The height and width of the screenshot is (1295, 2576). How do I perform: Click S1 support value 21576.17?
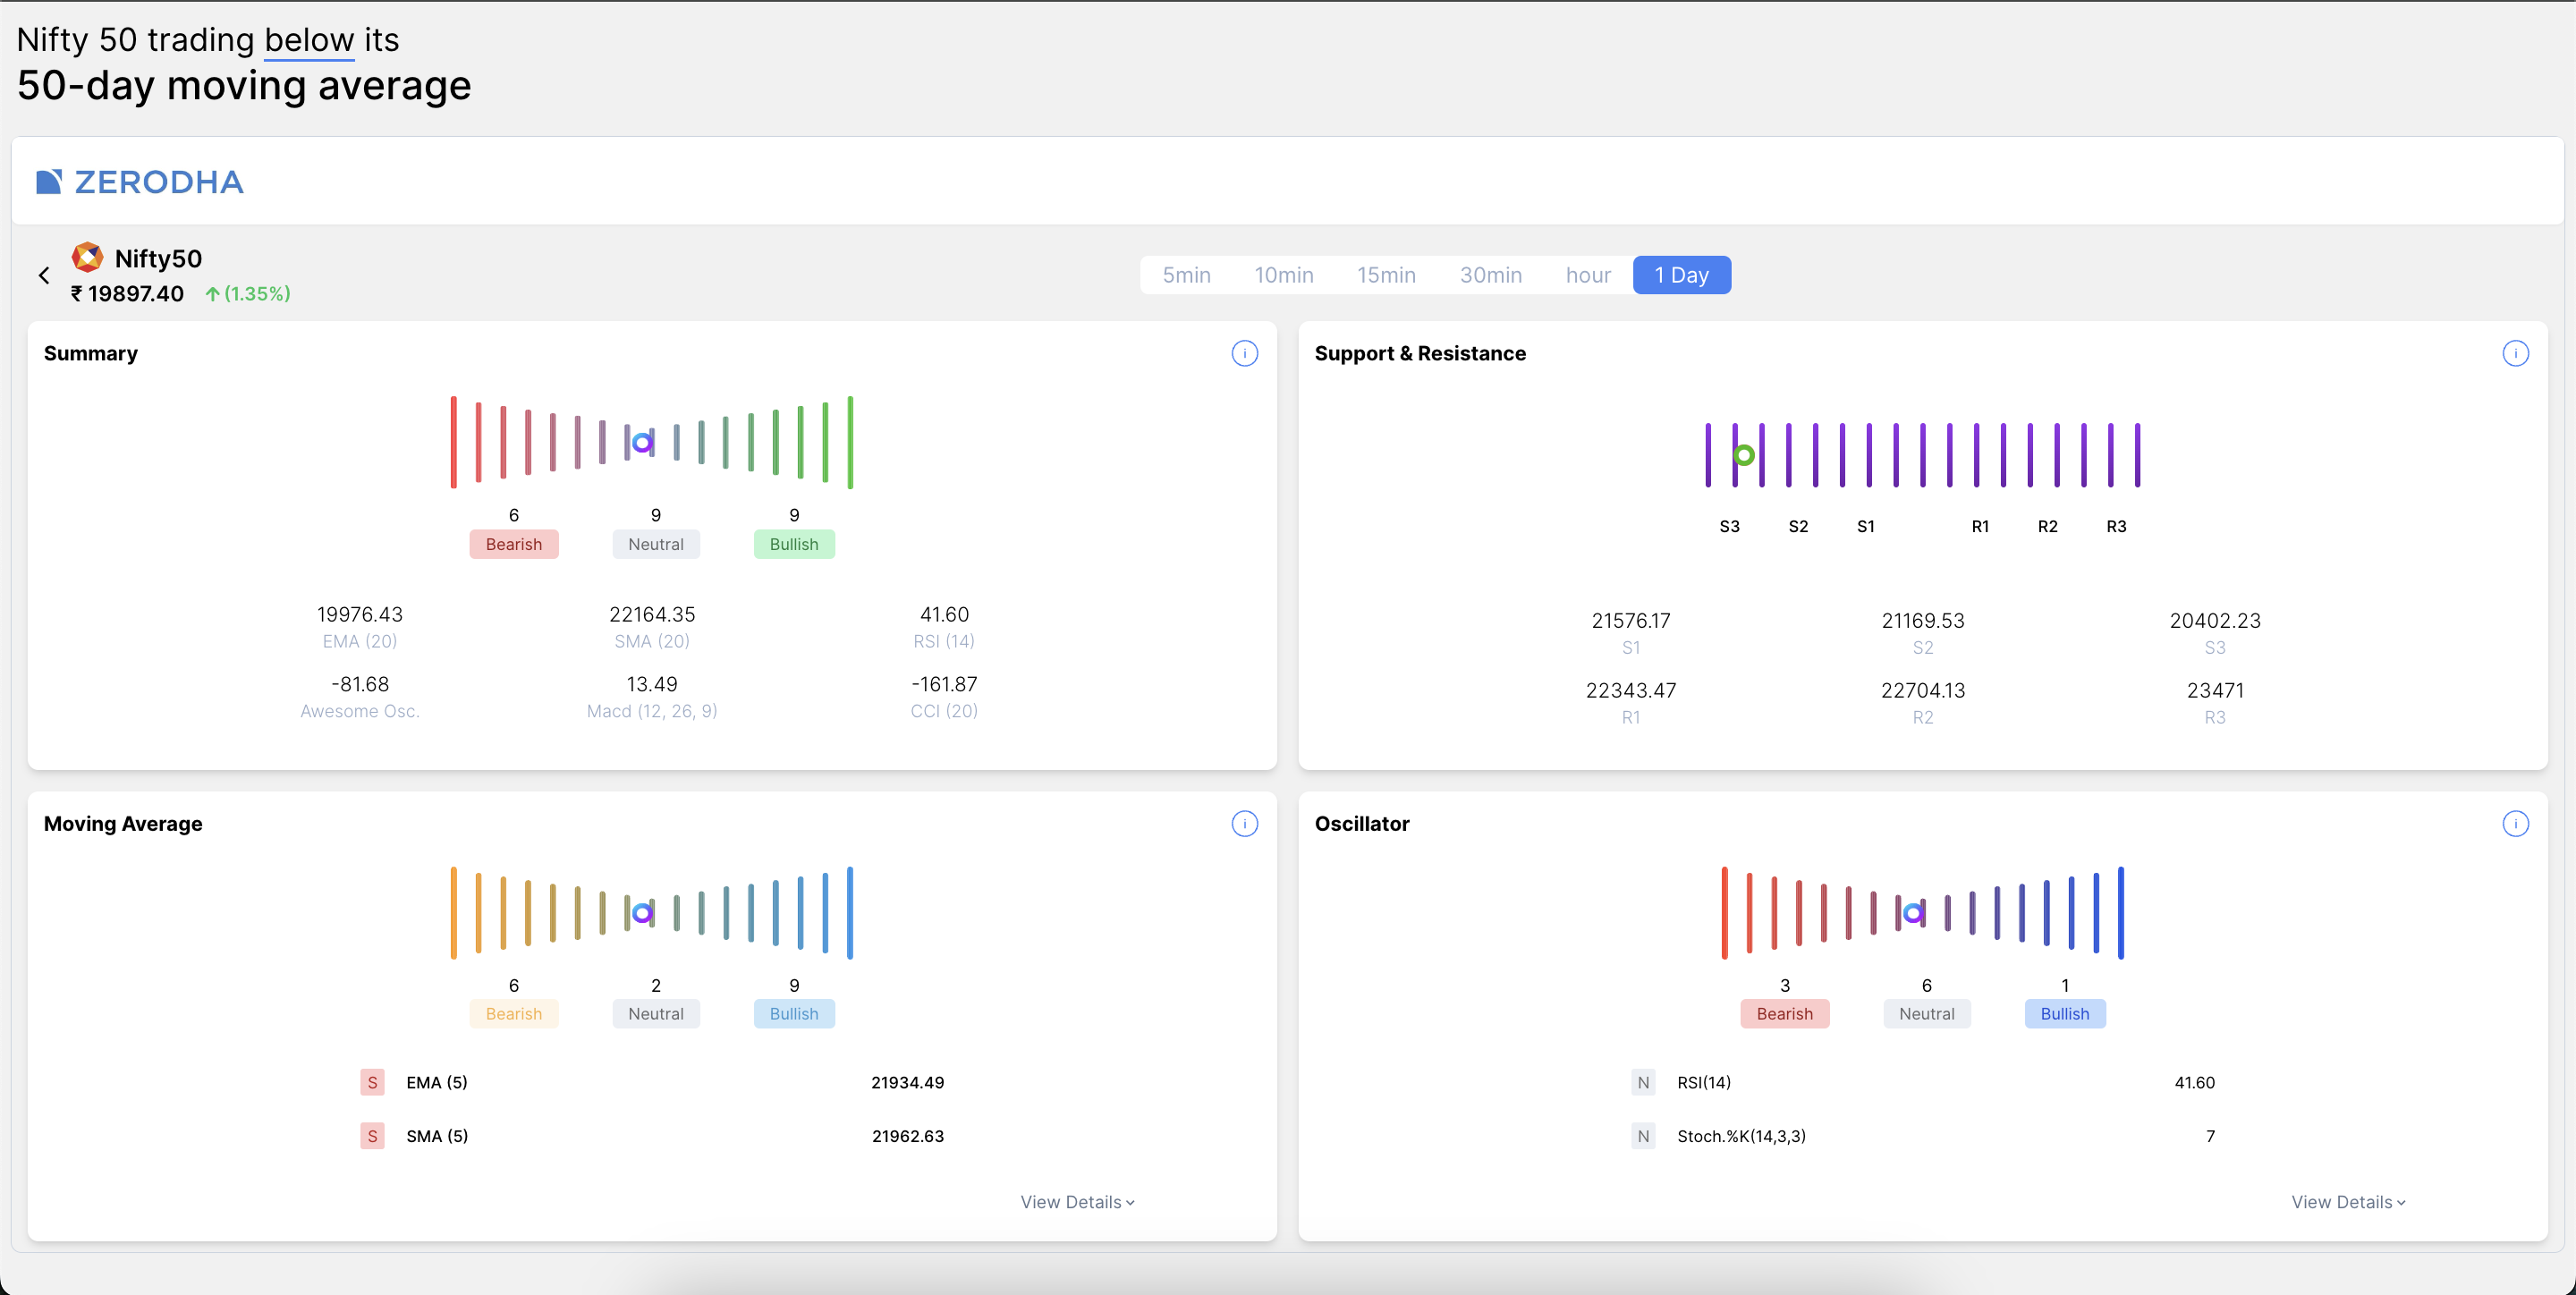(1631, 620)
